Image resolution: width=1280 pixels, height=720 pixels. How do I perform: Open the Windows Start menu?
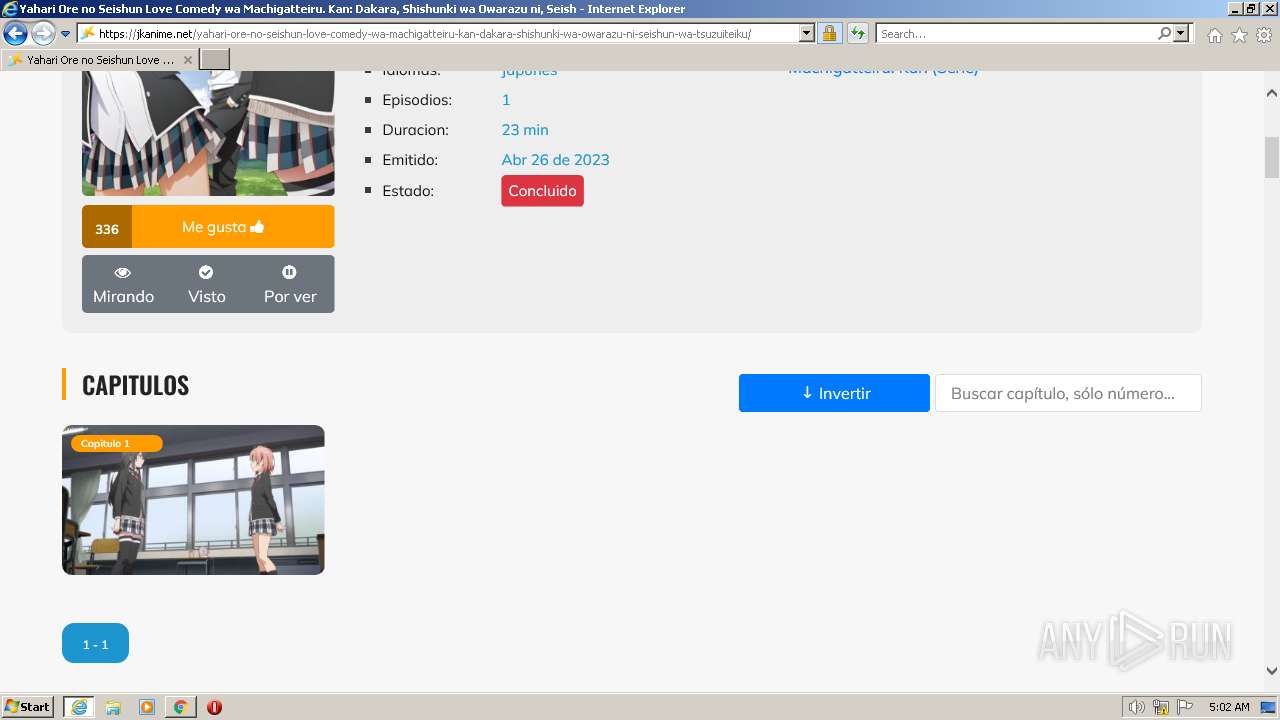[28, 707]
